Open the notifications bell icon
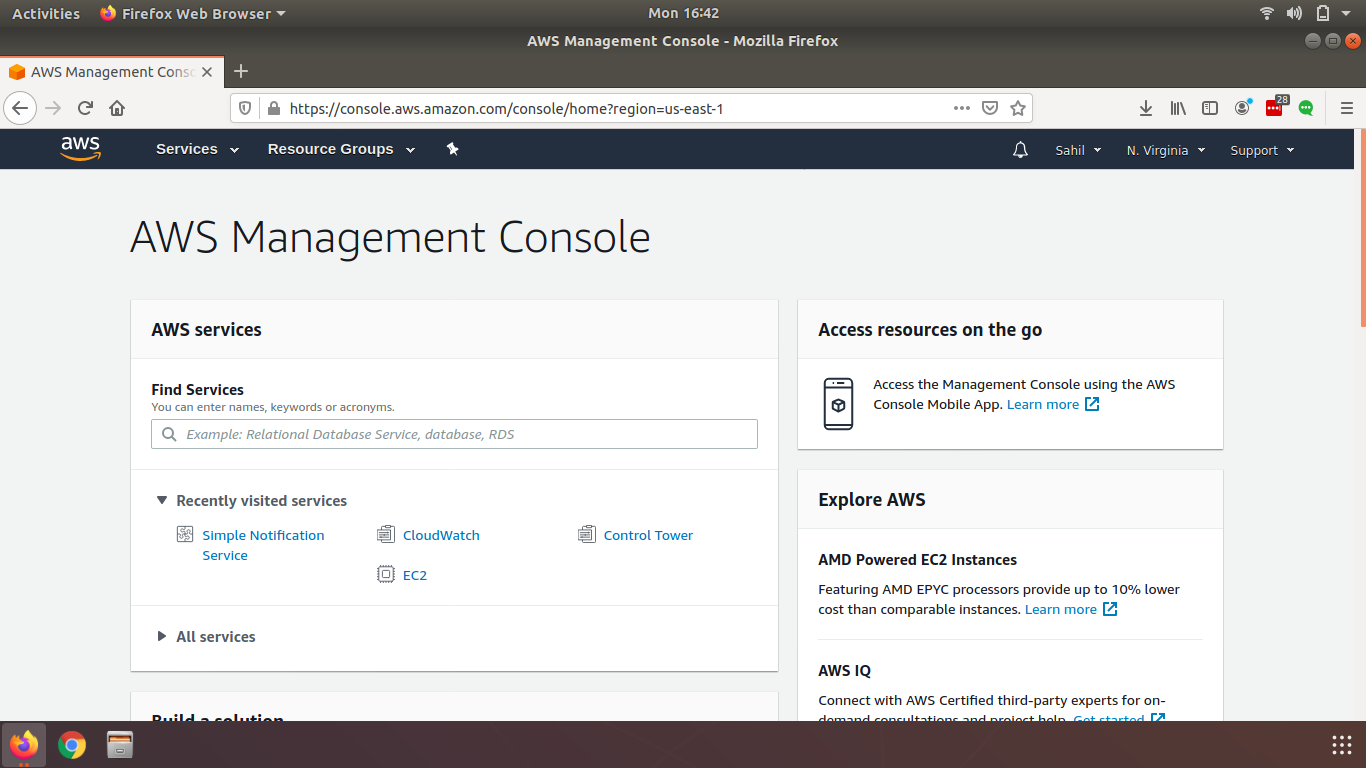Image resolution: width=1366 pixels, height=768 pixels. click(1020, 150)
